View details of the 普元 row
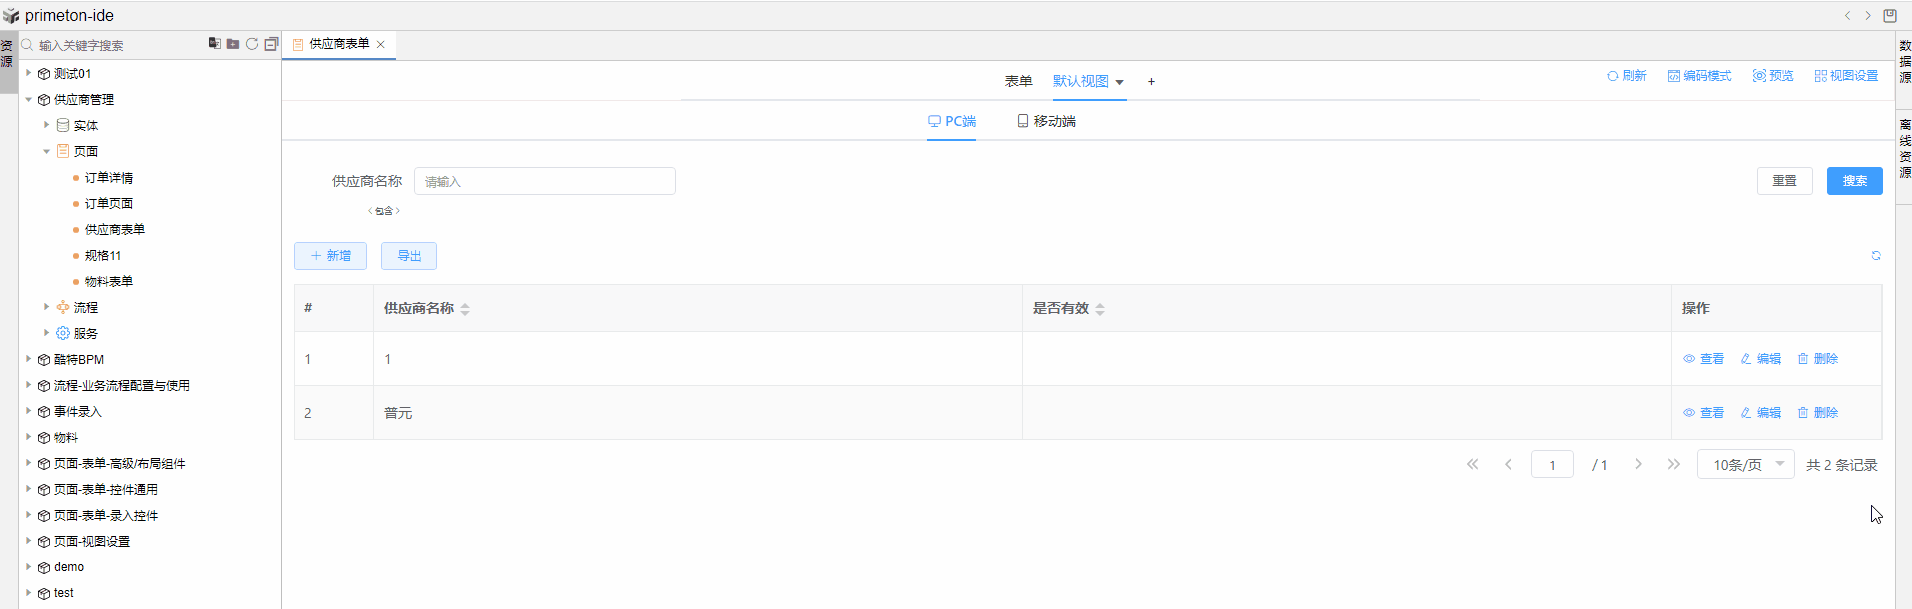The height and width of the screenshot is (609, 1912). pos(1704,413)
